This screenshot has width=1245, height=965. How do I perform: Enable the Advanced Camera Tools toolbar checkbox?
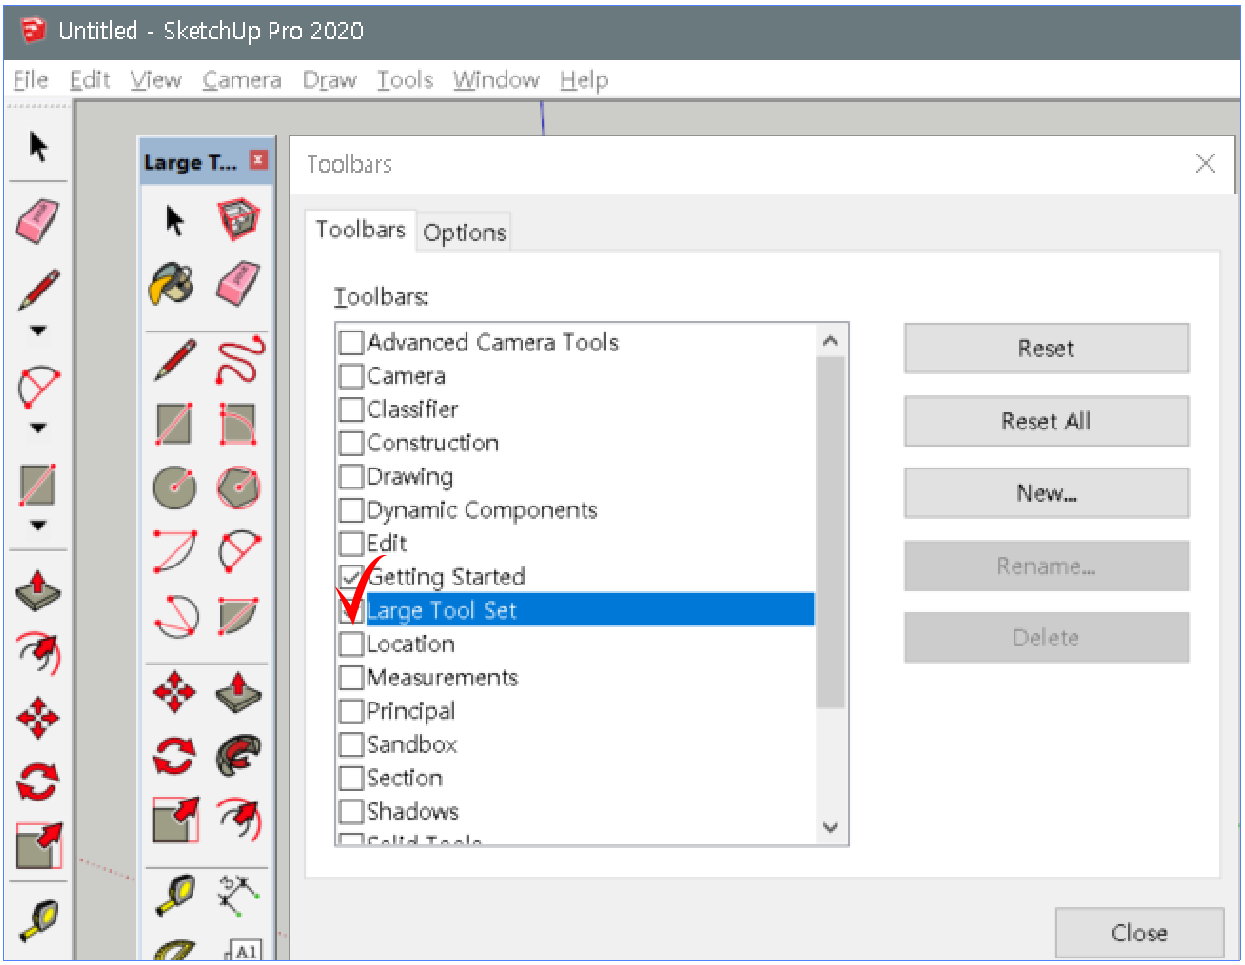pyautogui.click(x=351, y=343)
